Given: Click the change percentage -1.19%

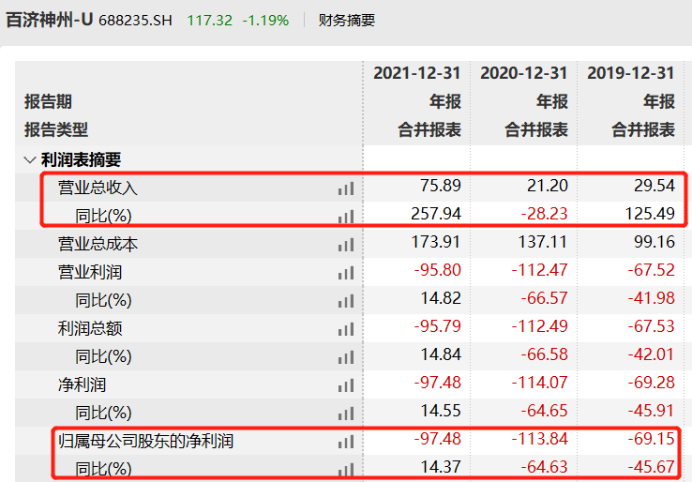Looking at the screenshot, I should (266, 21).
